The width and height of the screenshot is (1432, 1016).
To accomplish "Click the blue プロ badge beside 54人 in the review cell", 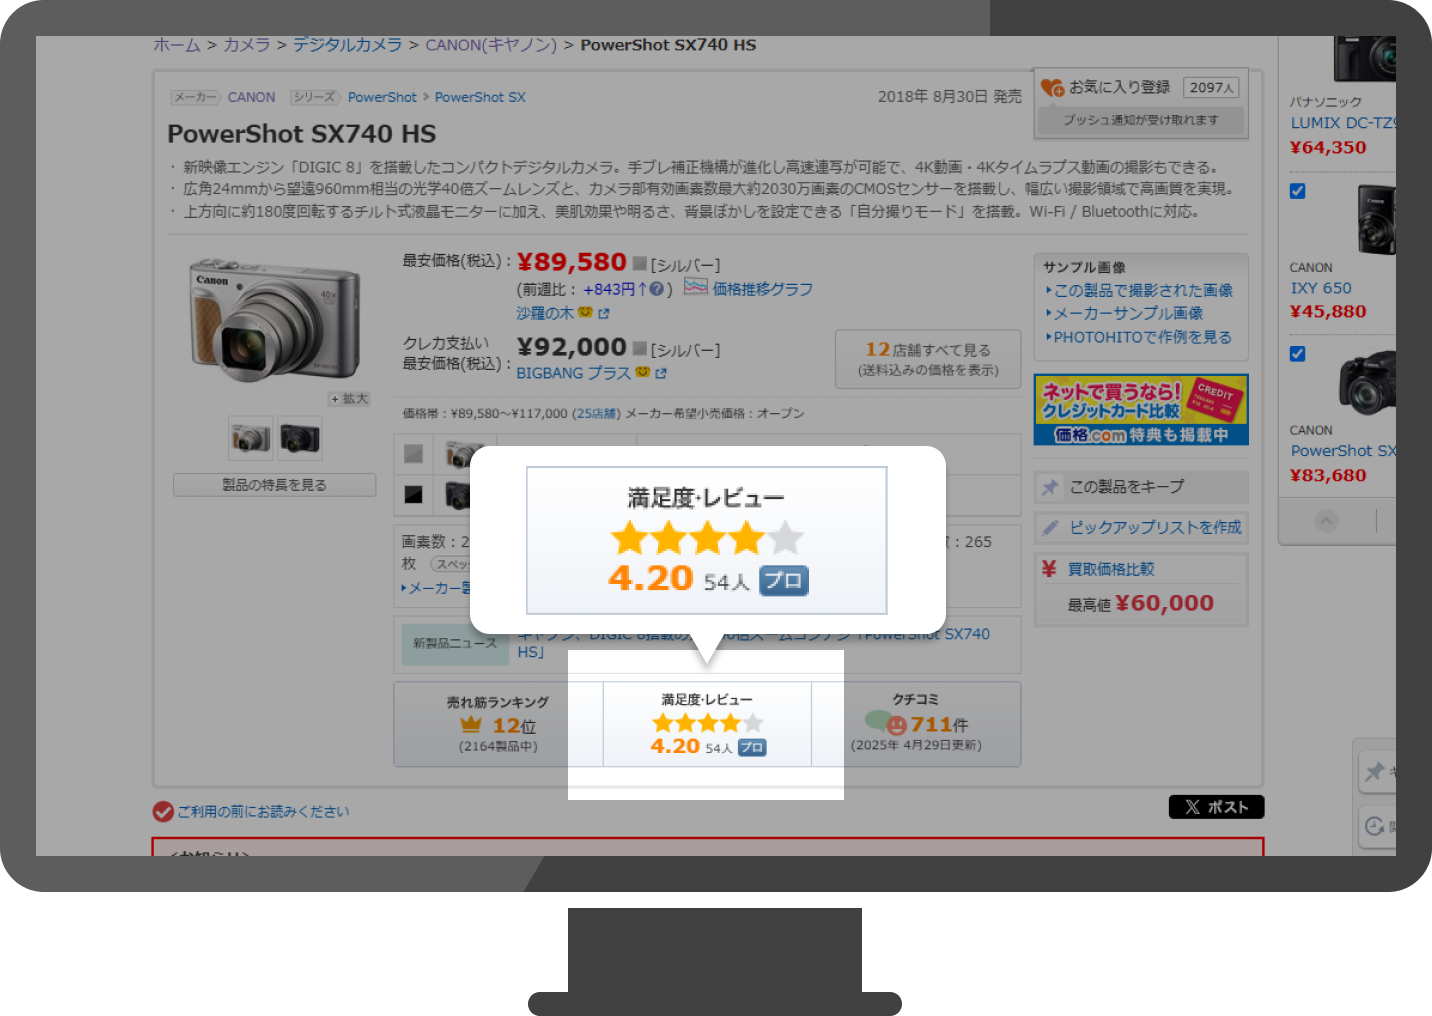I will (752, 748).
